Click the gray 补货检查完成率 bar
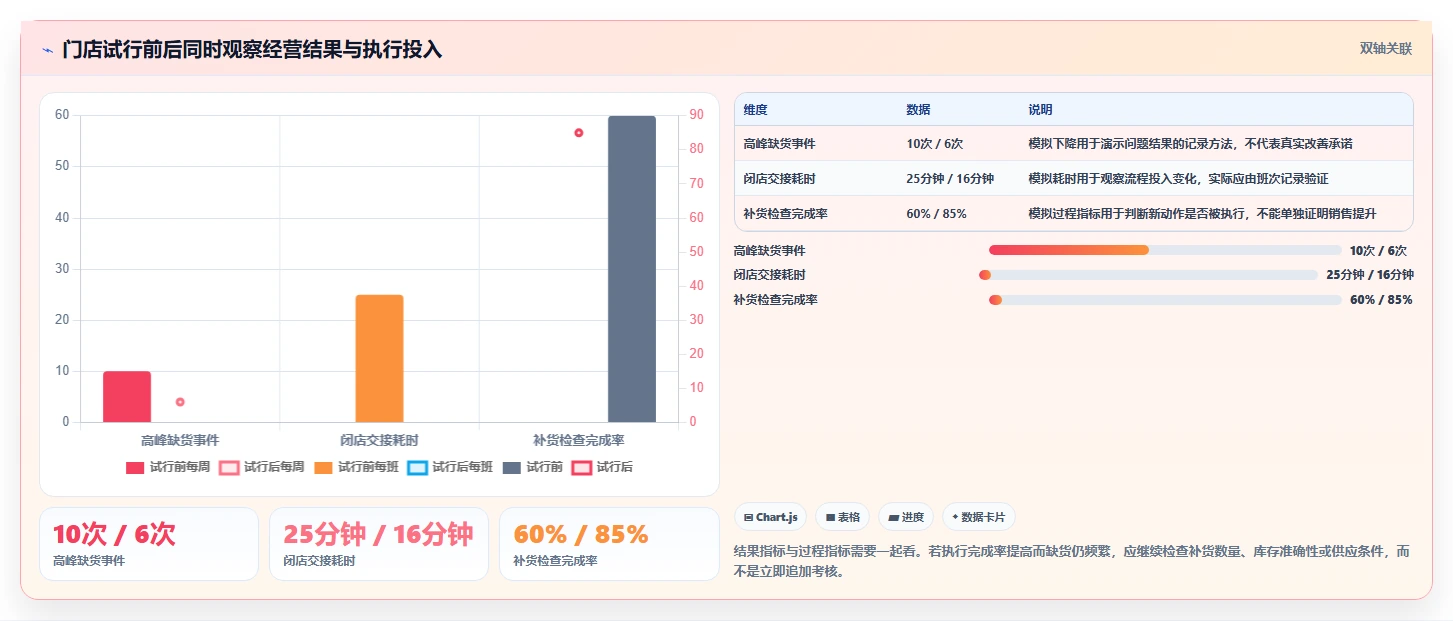This screenshot has width=1453, height=621. (632, 269)
